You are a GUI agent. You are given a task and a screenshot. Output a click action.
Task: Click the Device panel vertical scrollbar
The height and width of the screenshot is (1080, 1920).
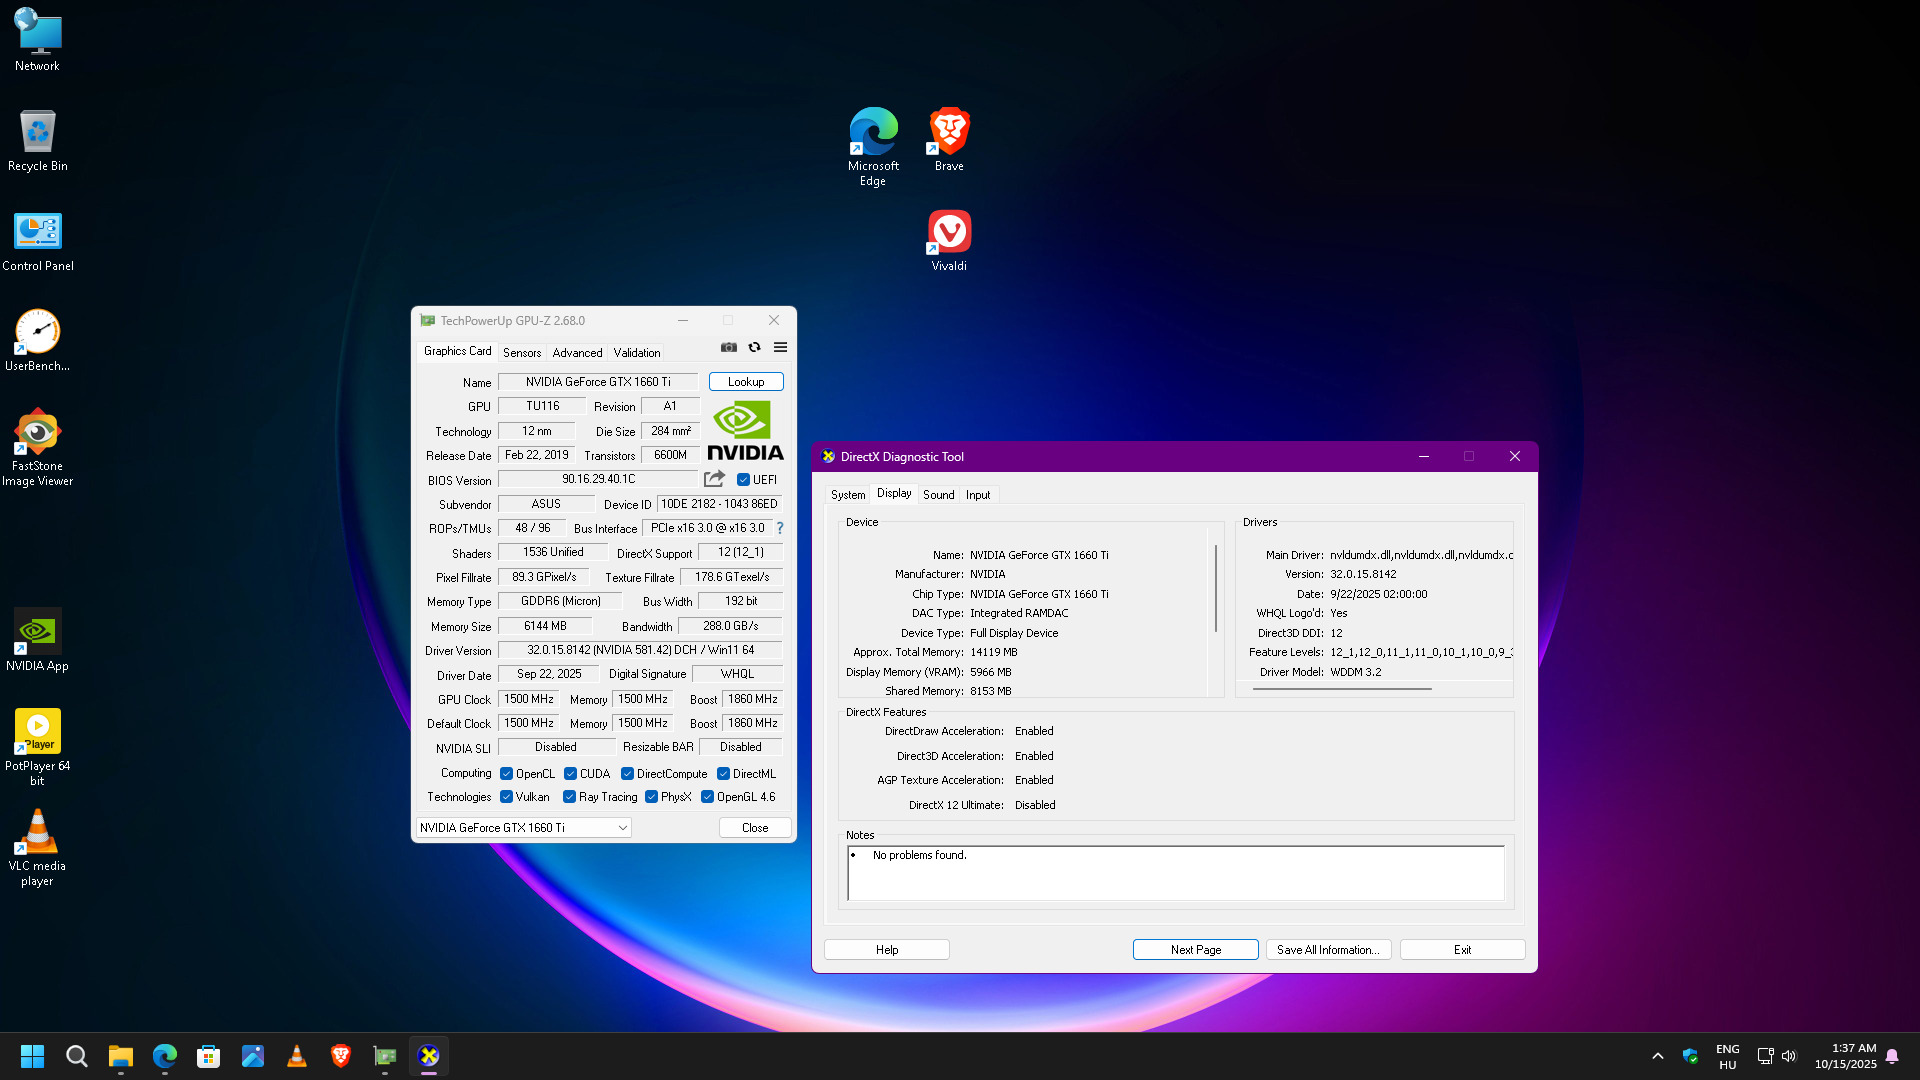[1216, 588]
